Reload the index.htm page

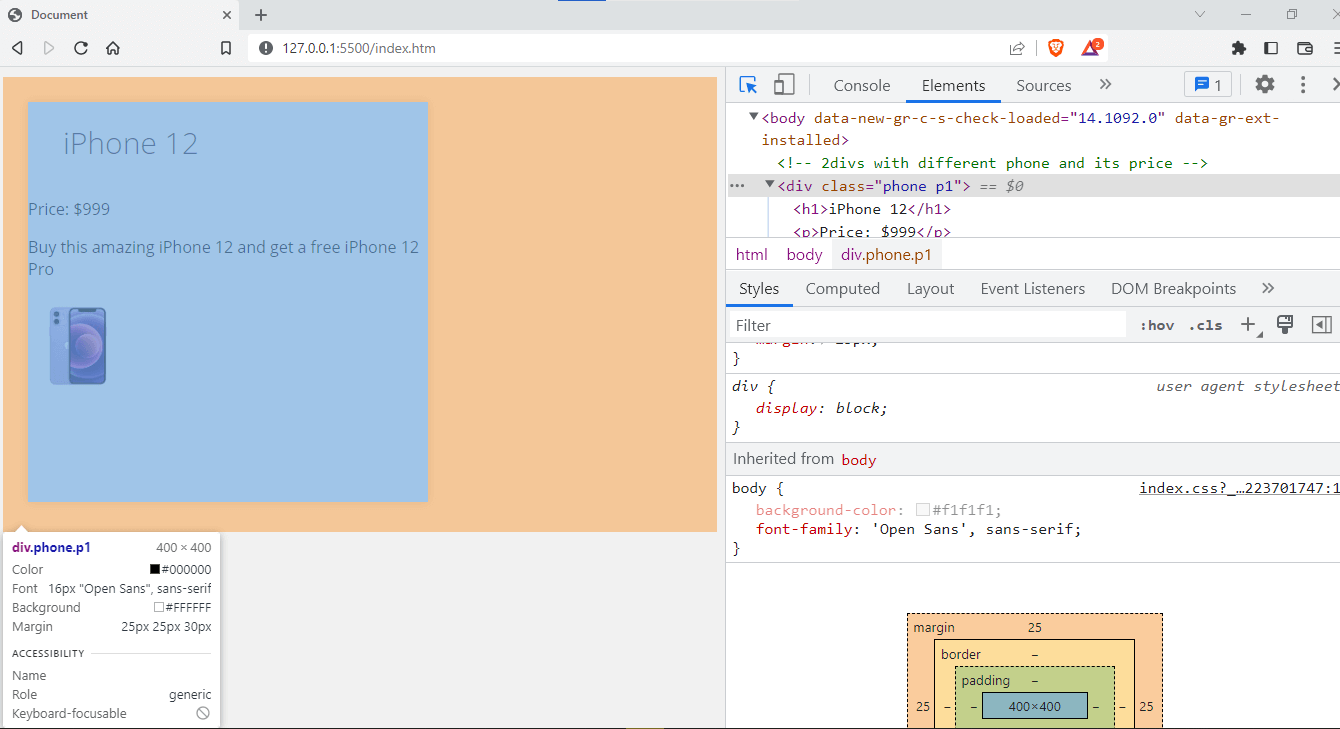[80, 47]
